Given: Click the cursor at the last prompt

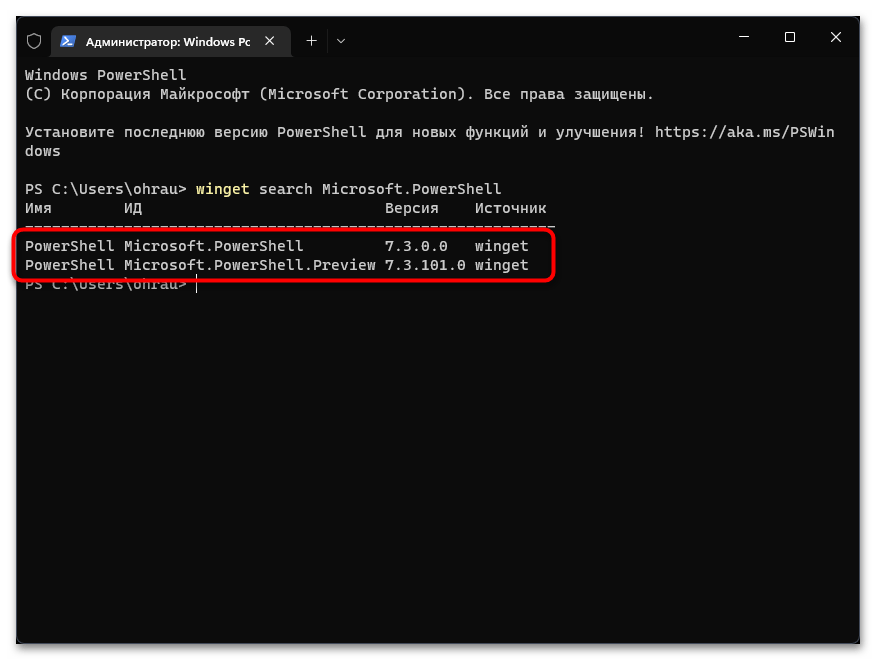Looking at the screenshot, I should pos(197,284).
